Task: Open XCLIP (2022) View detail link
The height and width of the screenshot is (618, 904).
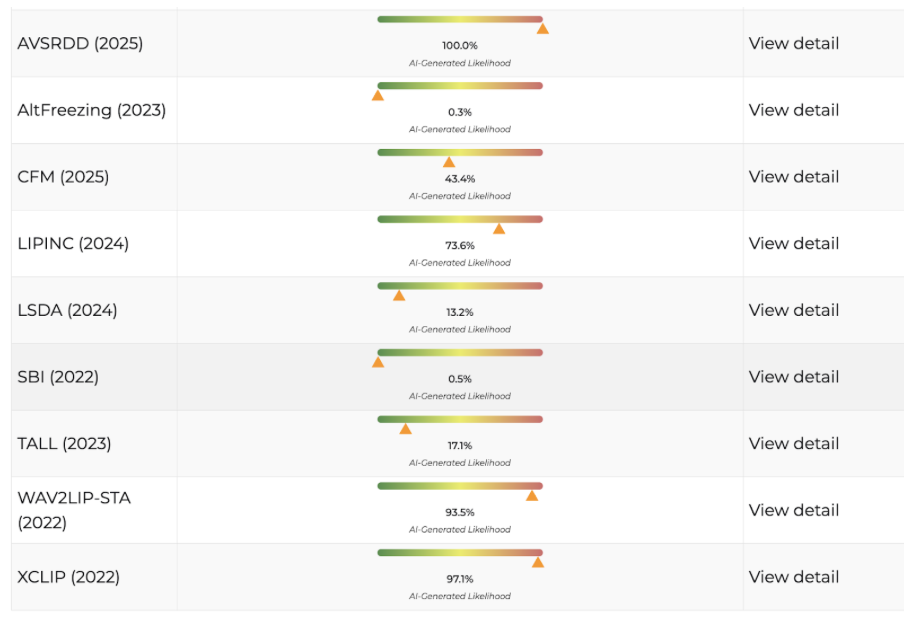Action: click(793, 577)
